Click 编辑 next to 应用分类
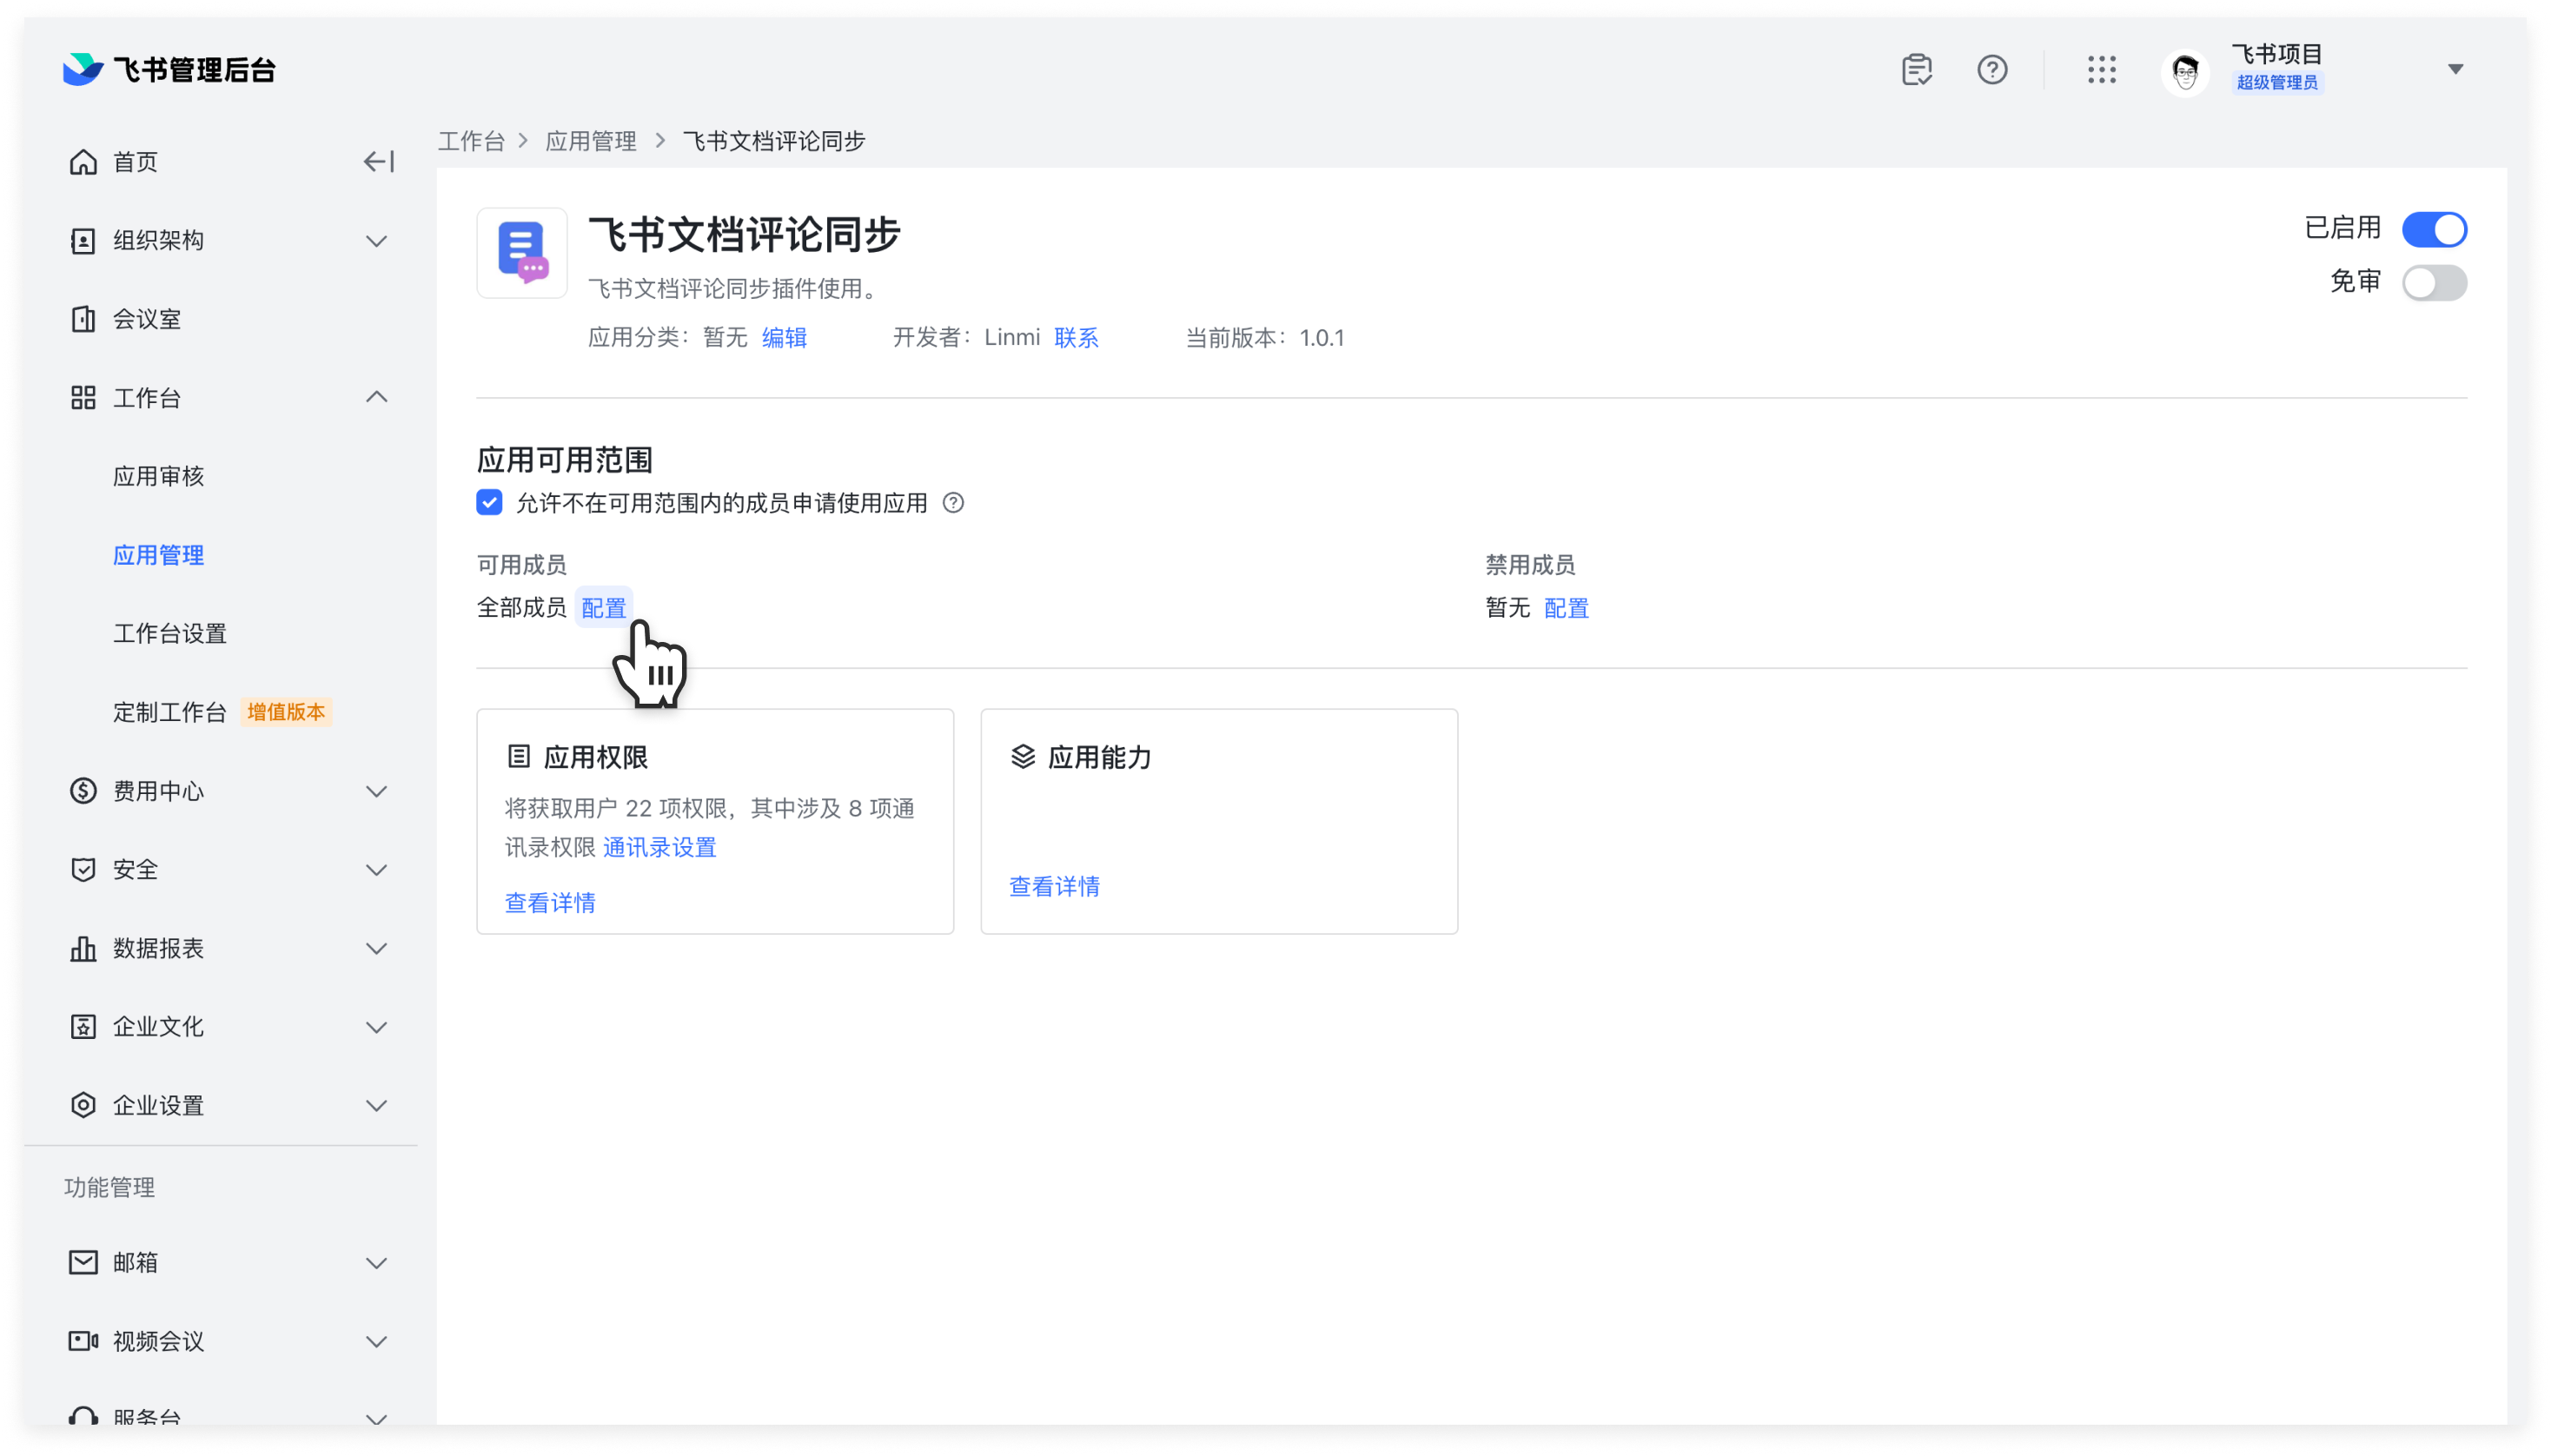2551x1456 pixels. [784, 337]
